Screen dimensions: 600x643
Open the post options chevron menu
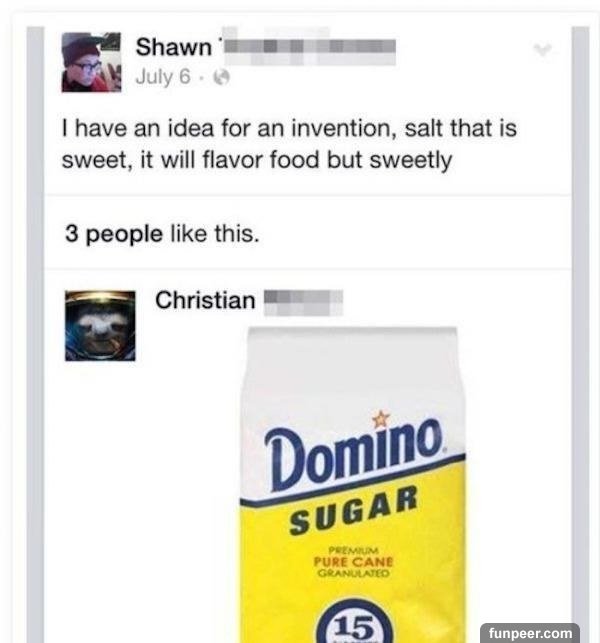click(543, 49)
